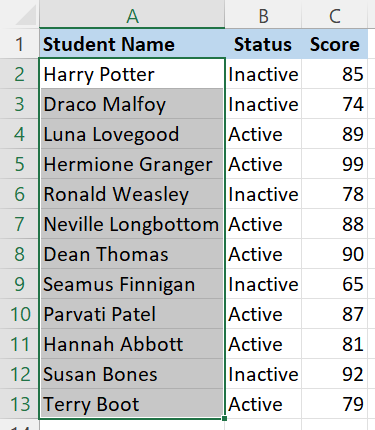Select column A header
This screenshot has height=430, width=375.
132,14
